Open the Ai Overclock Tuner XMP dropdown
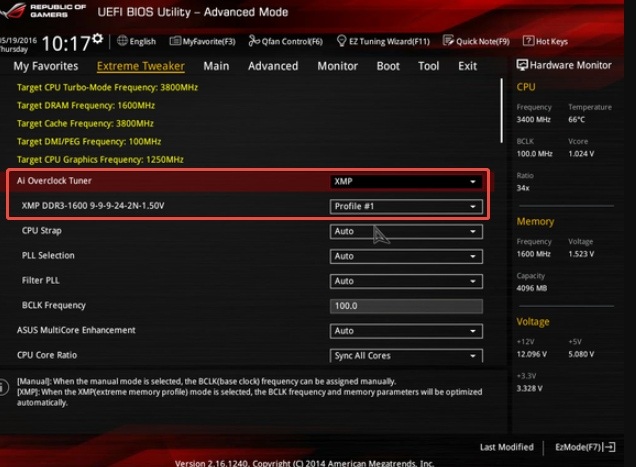The image size is (636, 467). (x=406, y=181)
